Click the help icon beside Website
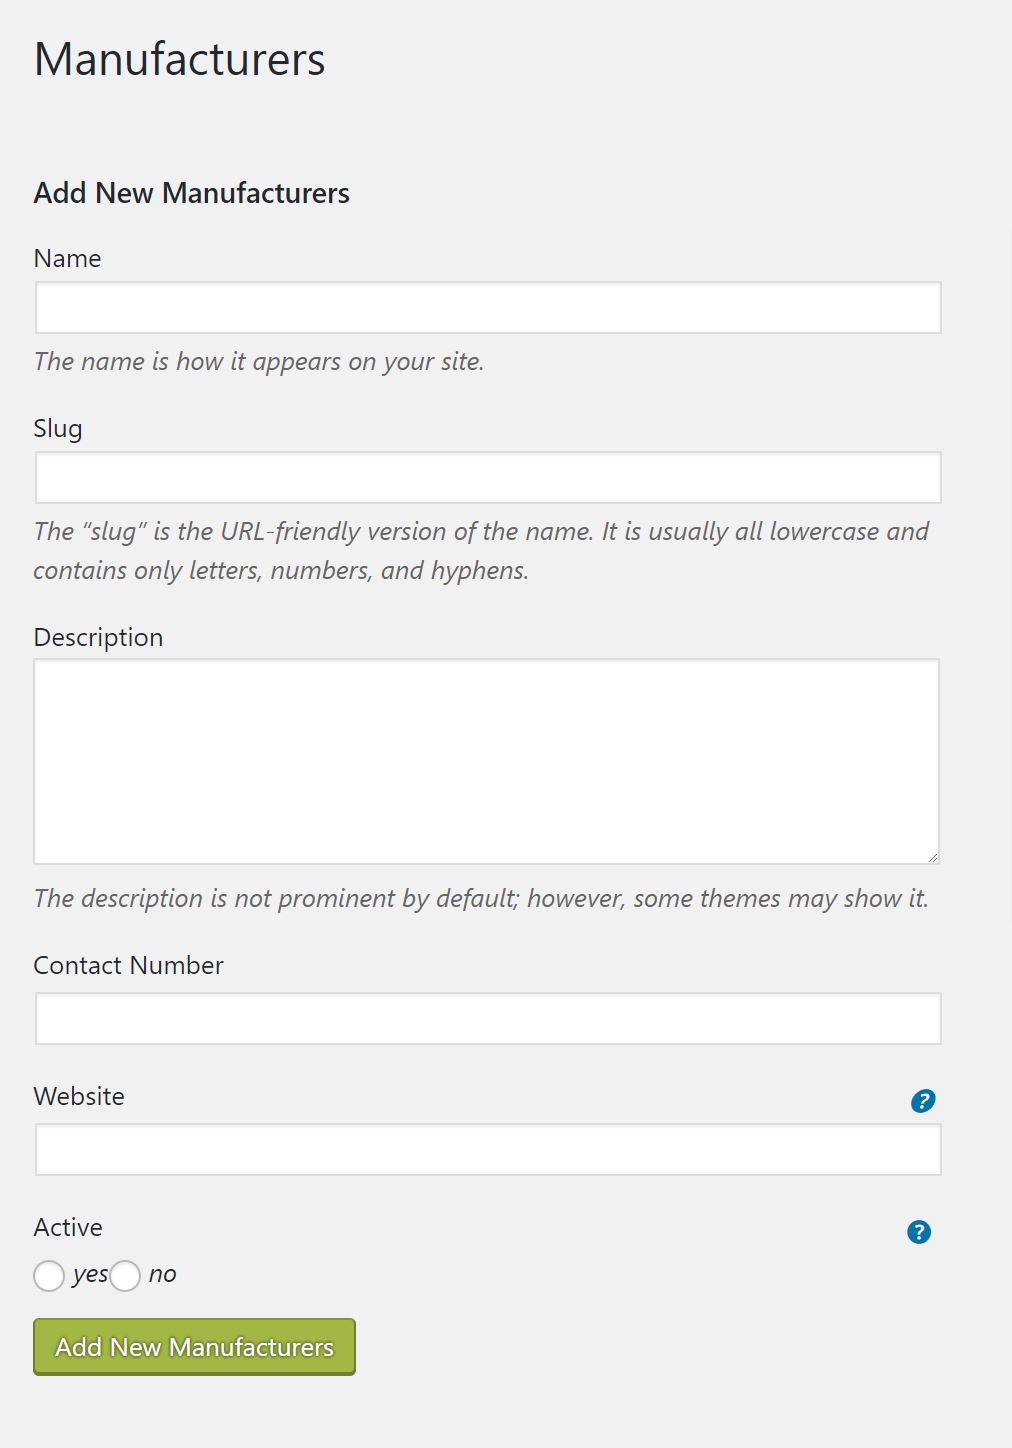Screen dimensions: 1012x1448 tap(923, 1101)
